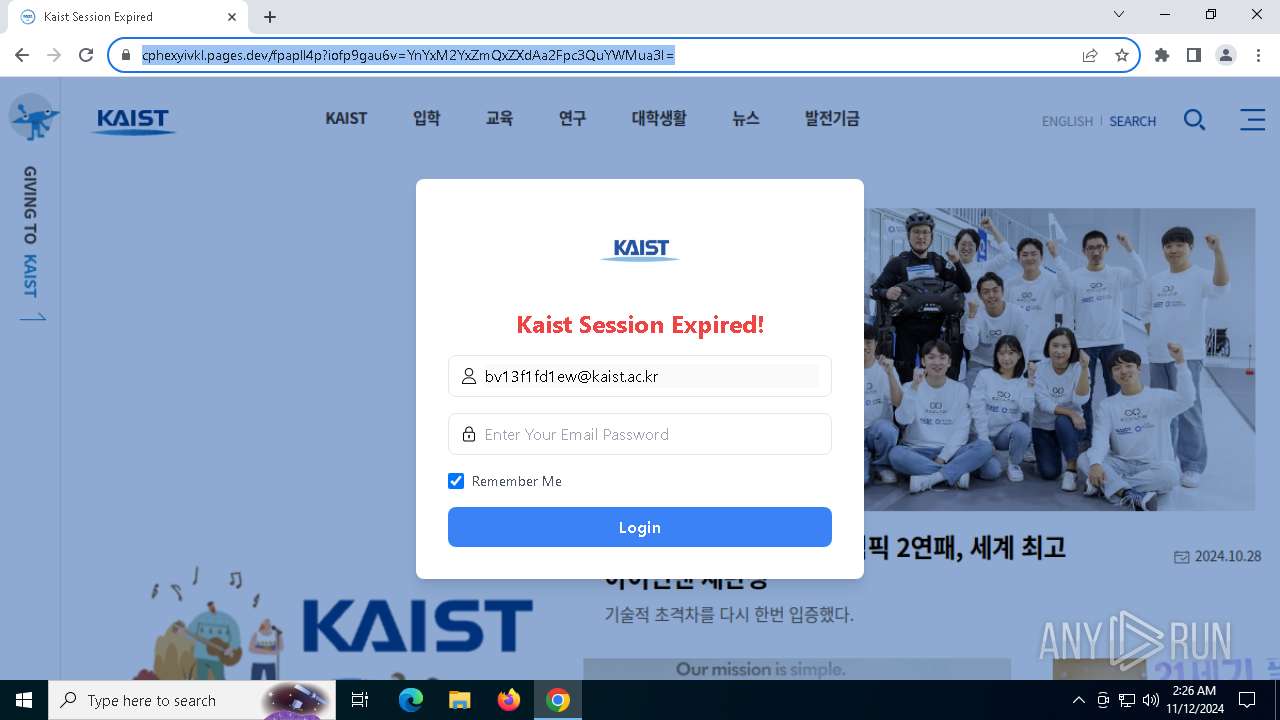Click the browser forward arrow

54,55
